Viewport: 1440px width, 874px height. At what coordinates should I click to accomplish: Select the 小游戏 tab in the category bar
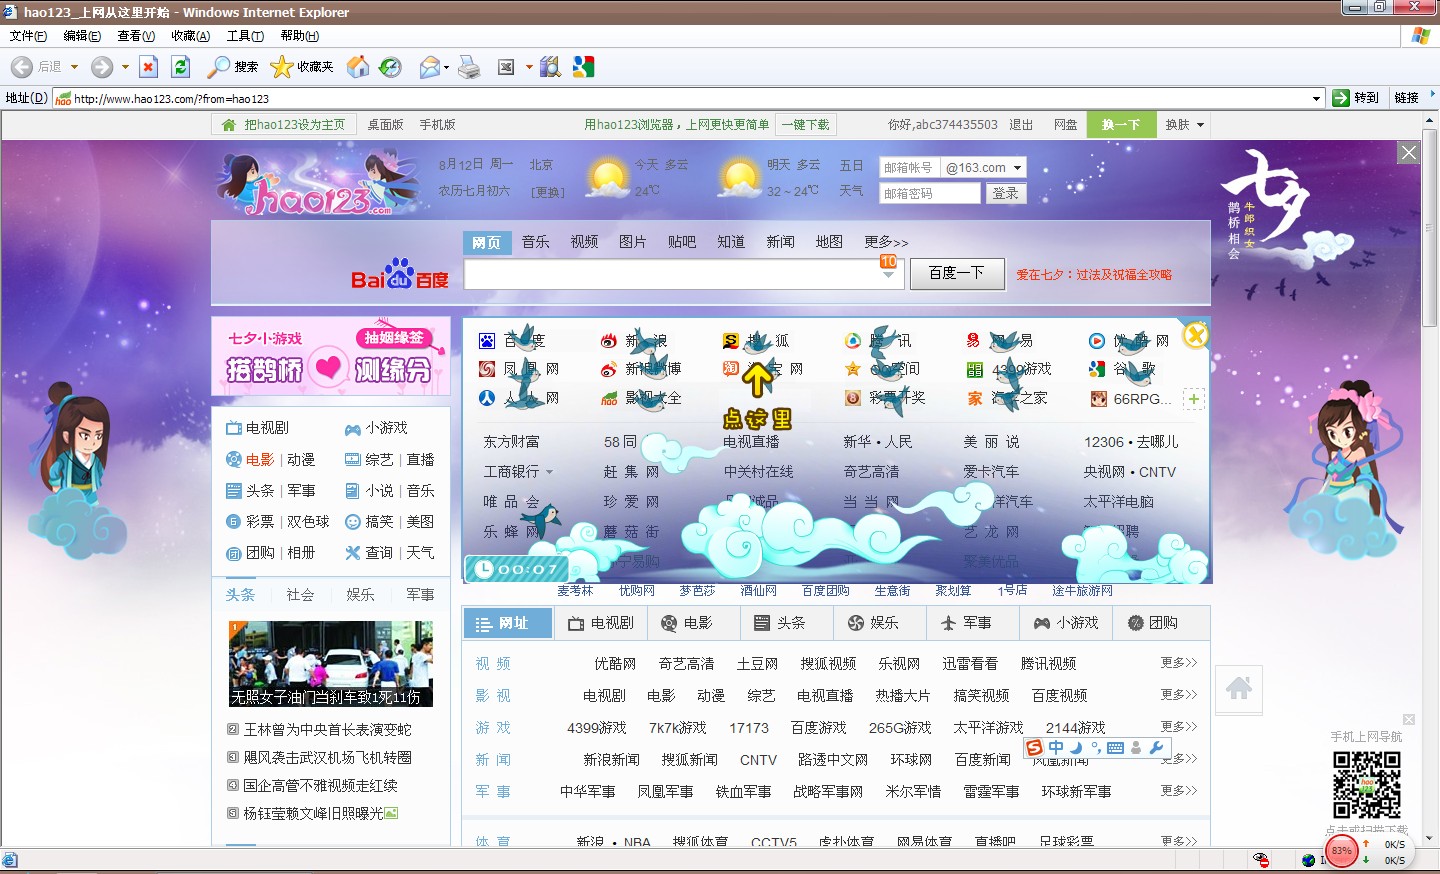tap(1066, 623)
